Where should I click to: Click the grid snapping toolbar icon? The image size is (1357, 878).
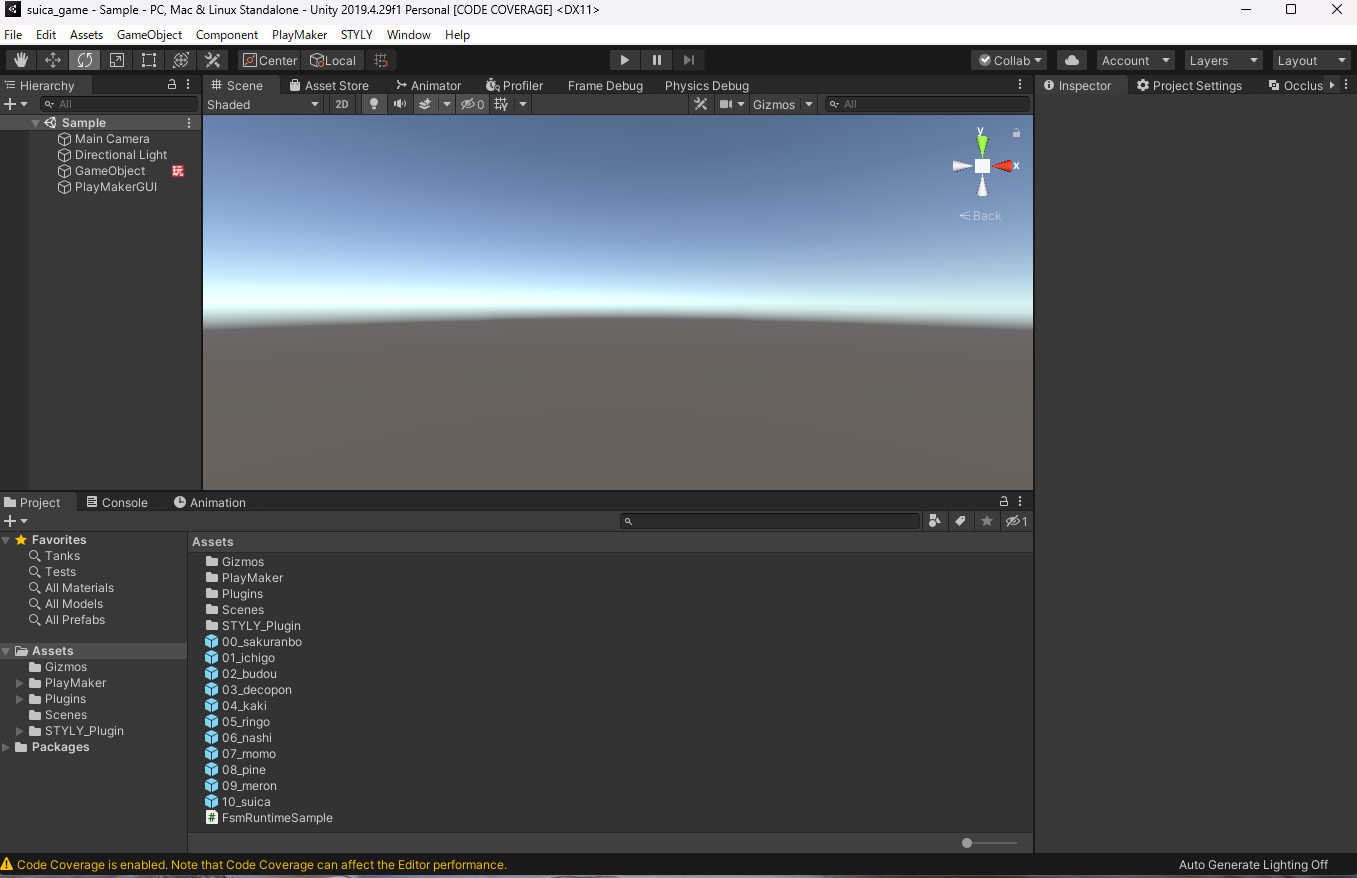381,60
